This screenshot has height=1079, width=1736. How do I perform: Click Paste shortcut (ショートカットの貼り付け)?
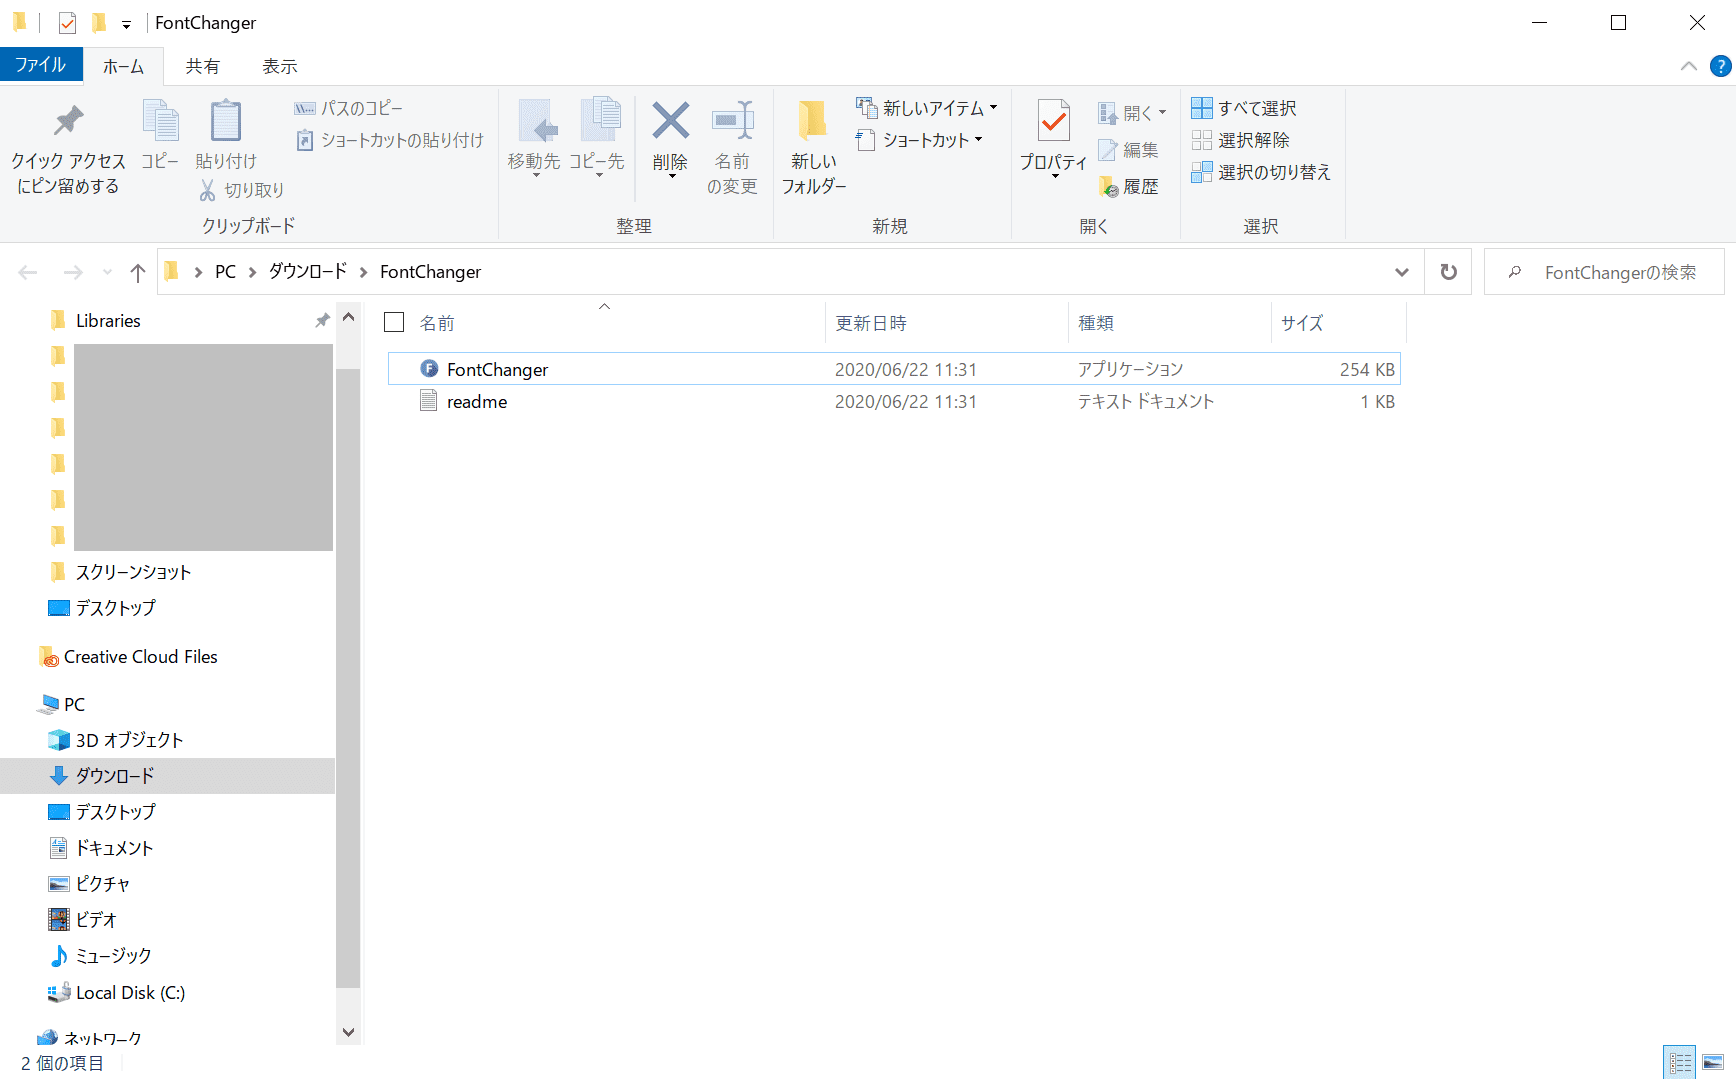click(x=389, y=140)
